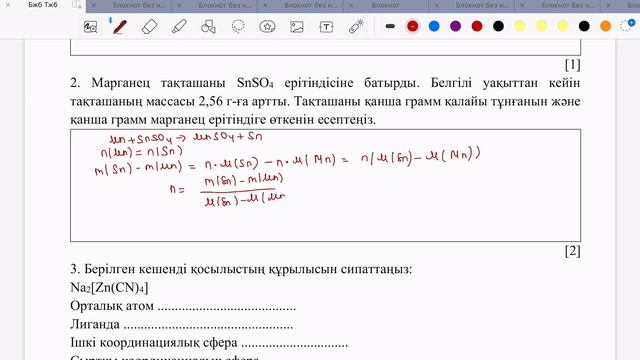Add a new color preset
This screenshot has width=640, height=360.
pos(628,25)
